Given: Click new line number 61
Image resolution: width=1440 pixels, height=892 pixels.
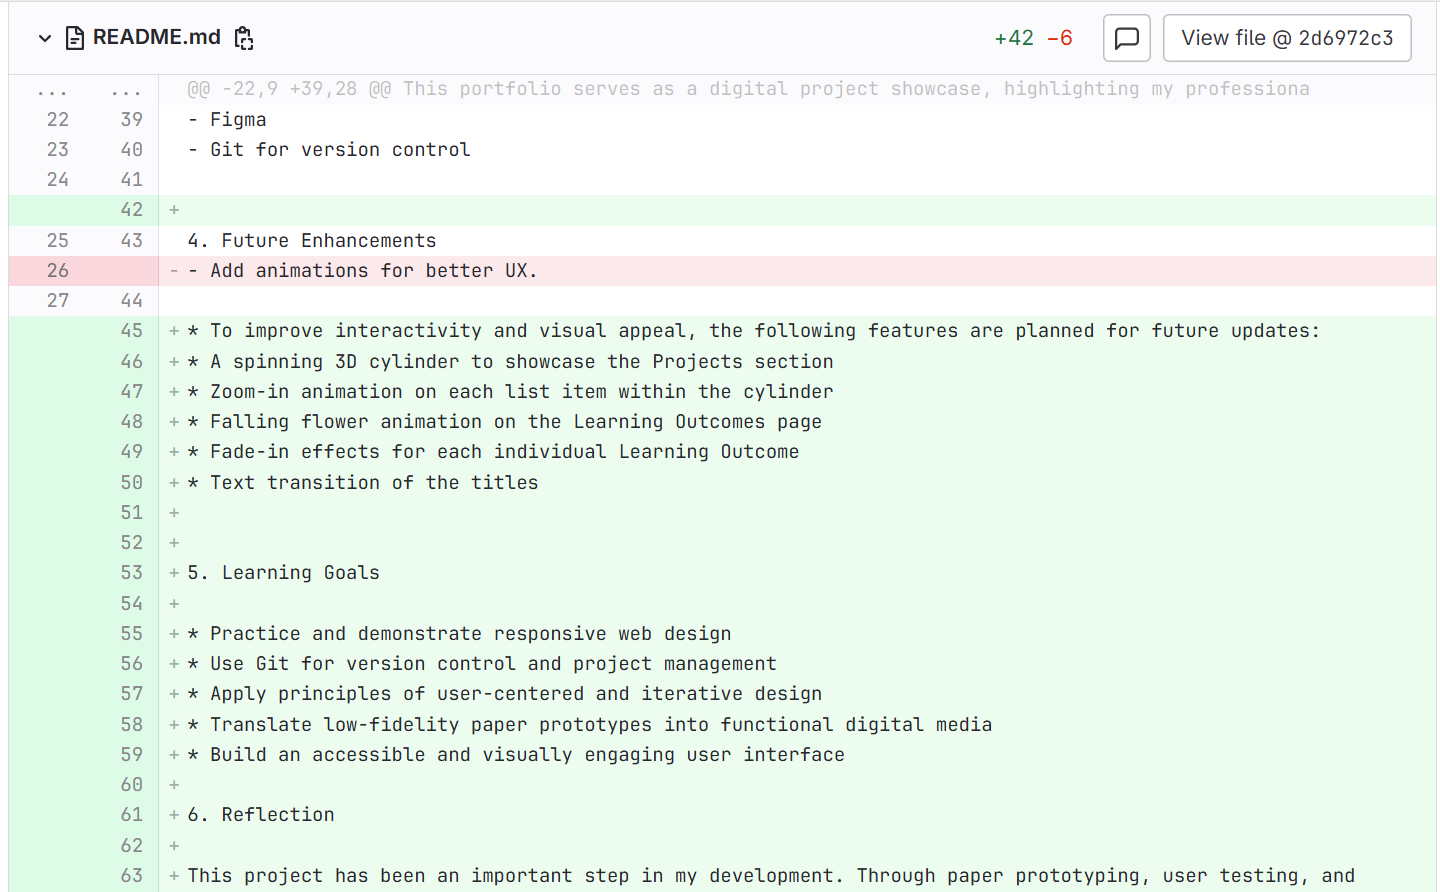Looking at the screenshot, I should pyautogui.click(x=131, y=815).
